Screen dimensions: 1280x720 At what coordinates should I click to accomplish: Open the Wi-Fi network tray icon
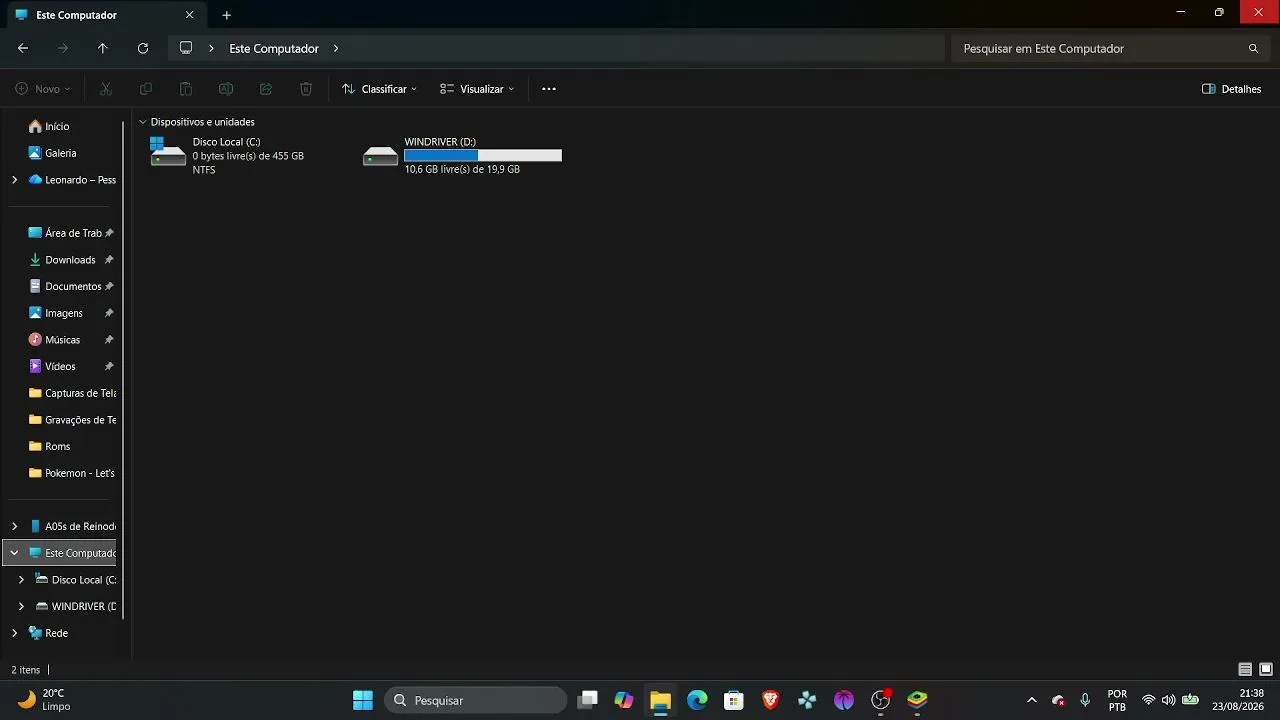point(1149,700)
